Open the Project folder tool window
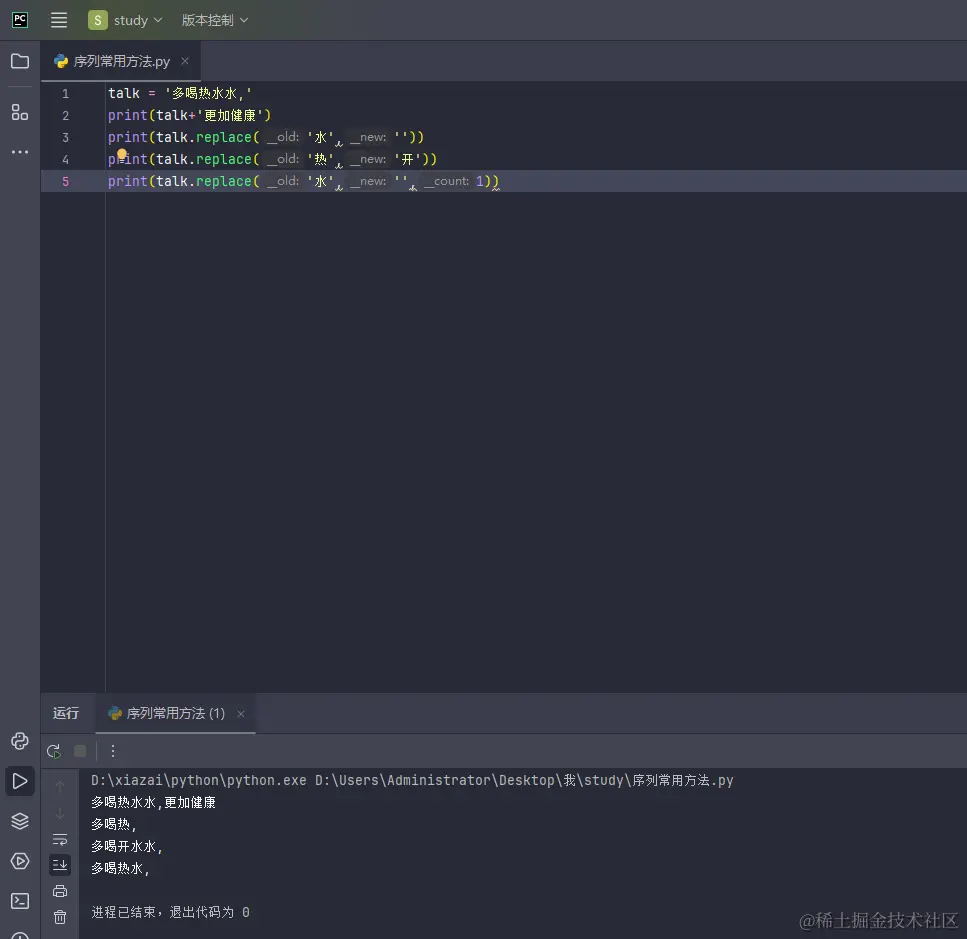This screenshot has width=967, height=939. pos(20,61)
